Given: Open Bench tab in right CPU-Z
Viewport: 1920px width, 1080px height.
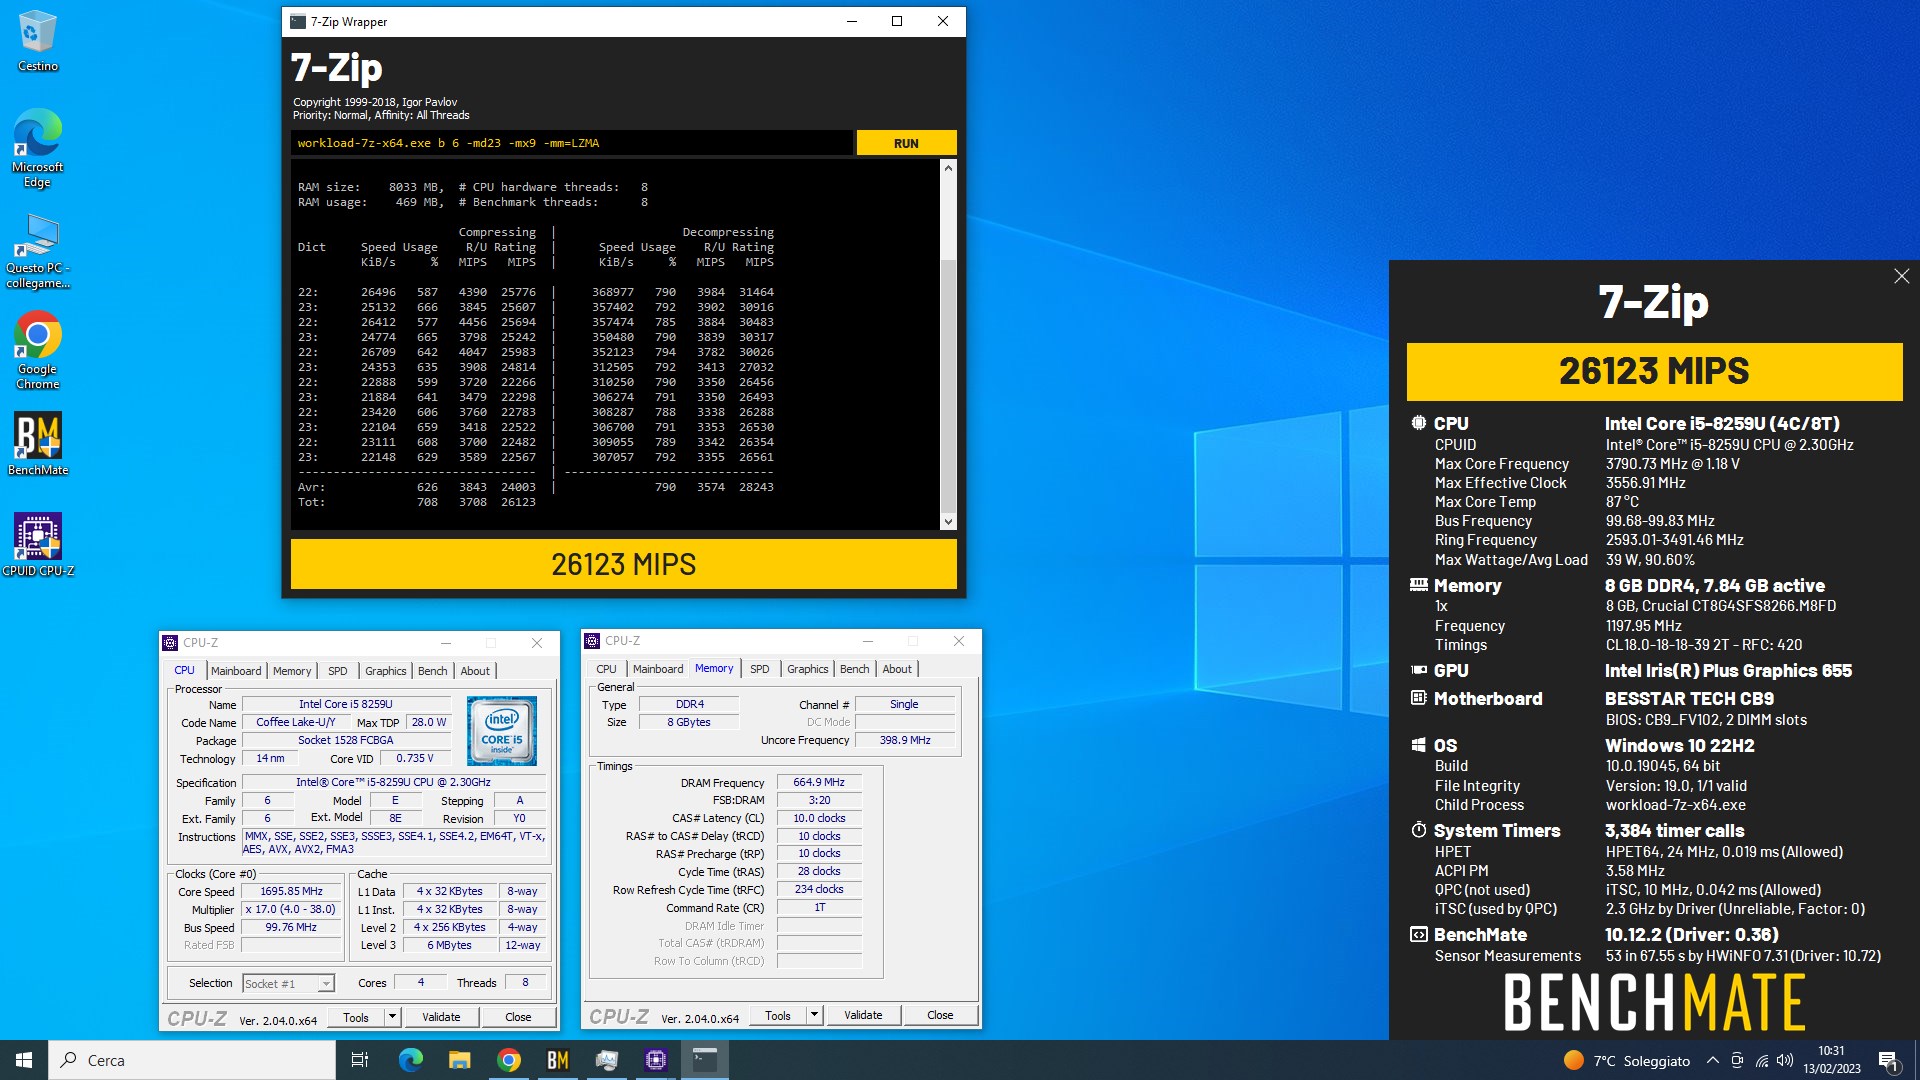Looking at the screenshot, I should click(x=854, y=669).
